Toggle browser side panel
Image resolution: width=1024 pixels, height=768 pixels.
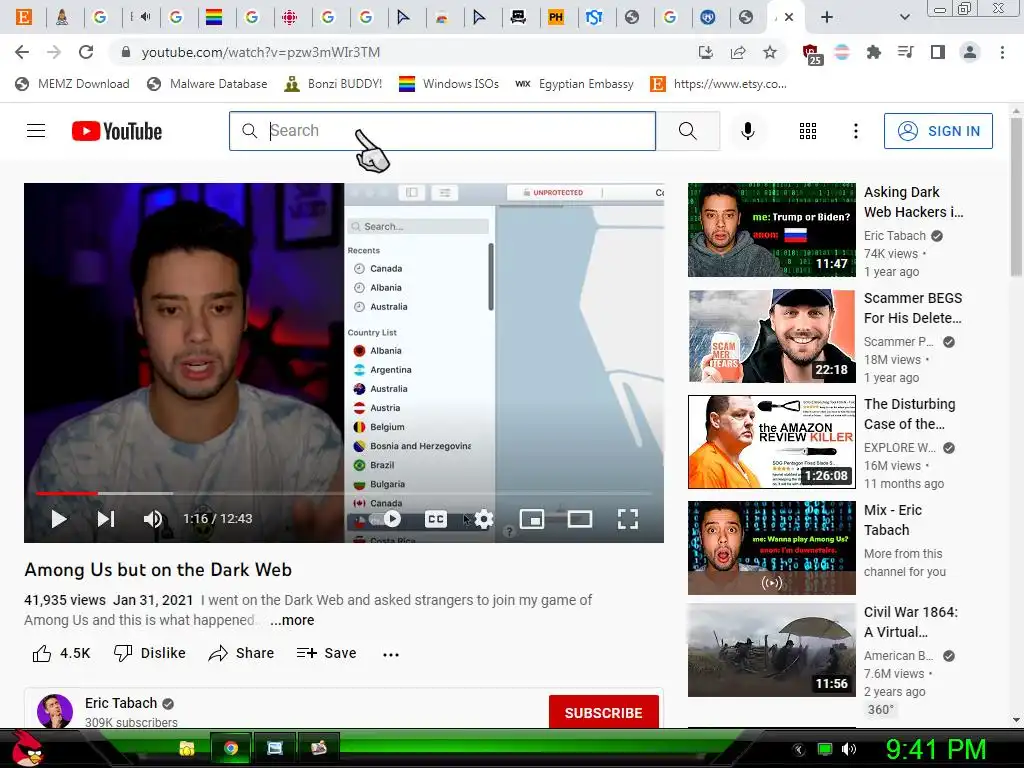(x=938, y=52)
